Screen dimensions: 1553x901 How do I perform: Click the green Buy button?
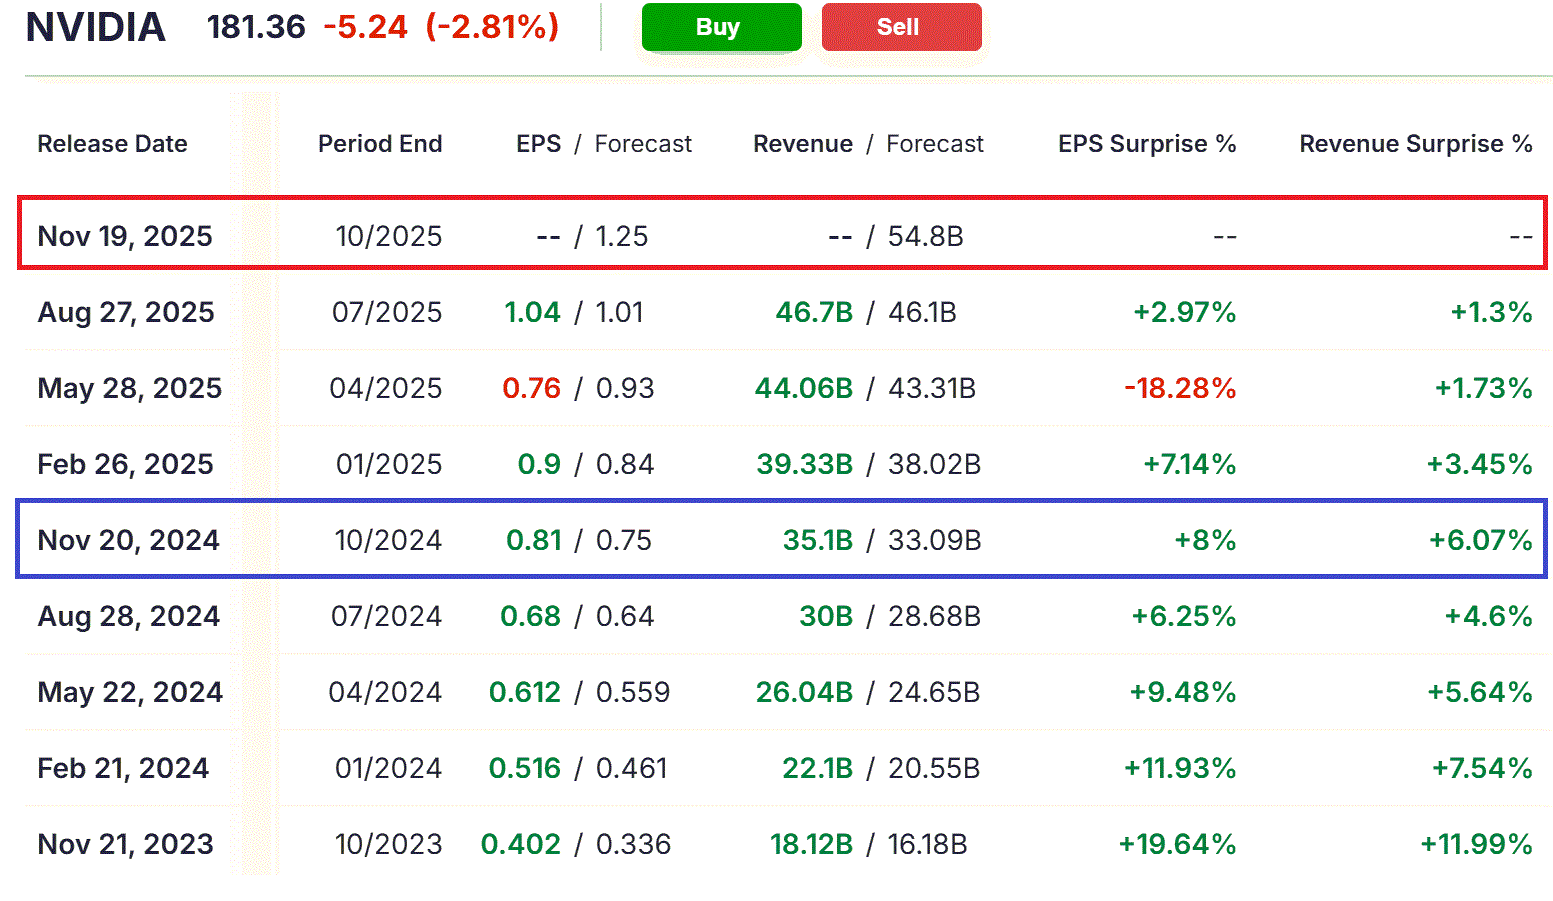coord(721,27)
